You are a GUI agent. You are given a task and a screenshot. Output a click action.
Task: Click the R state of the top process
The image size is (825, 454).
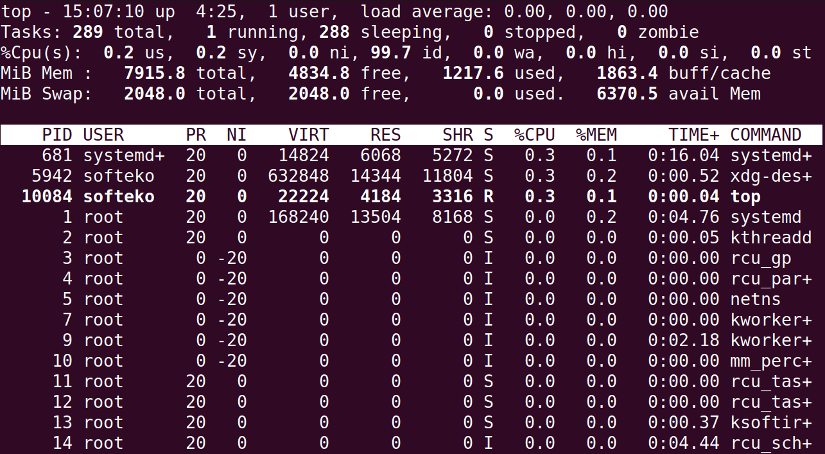[488, 197]
